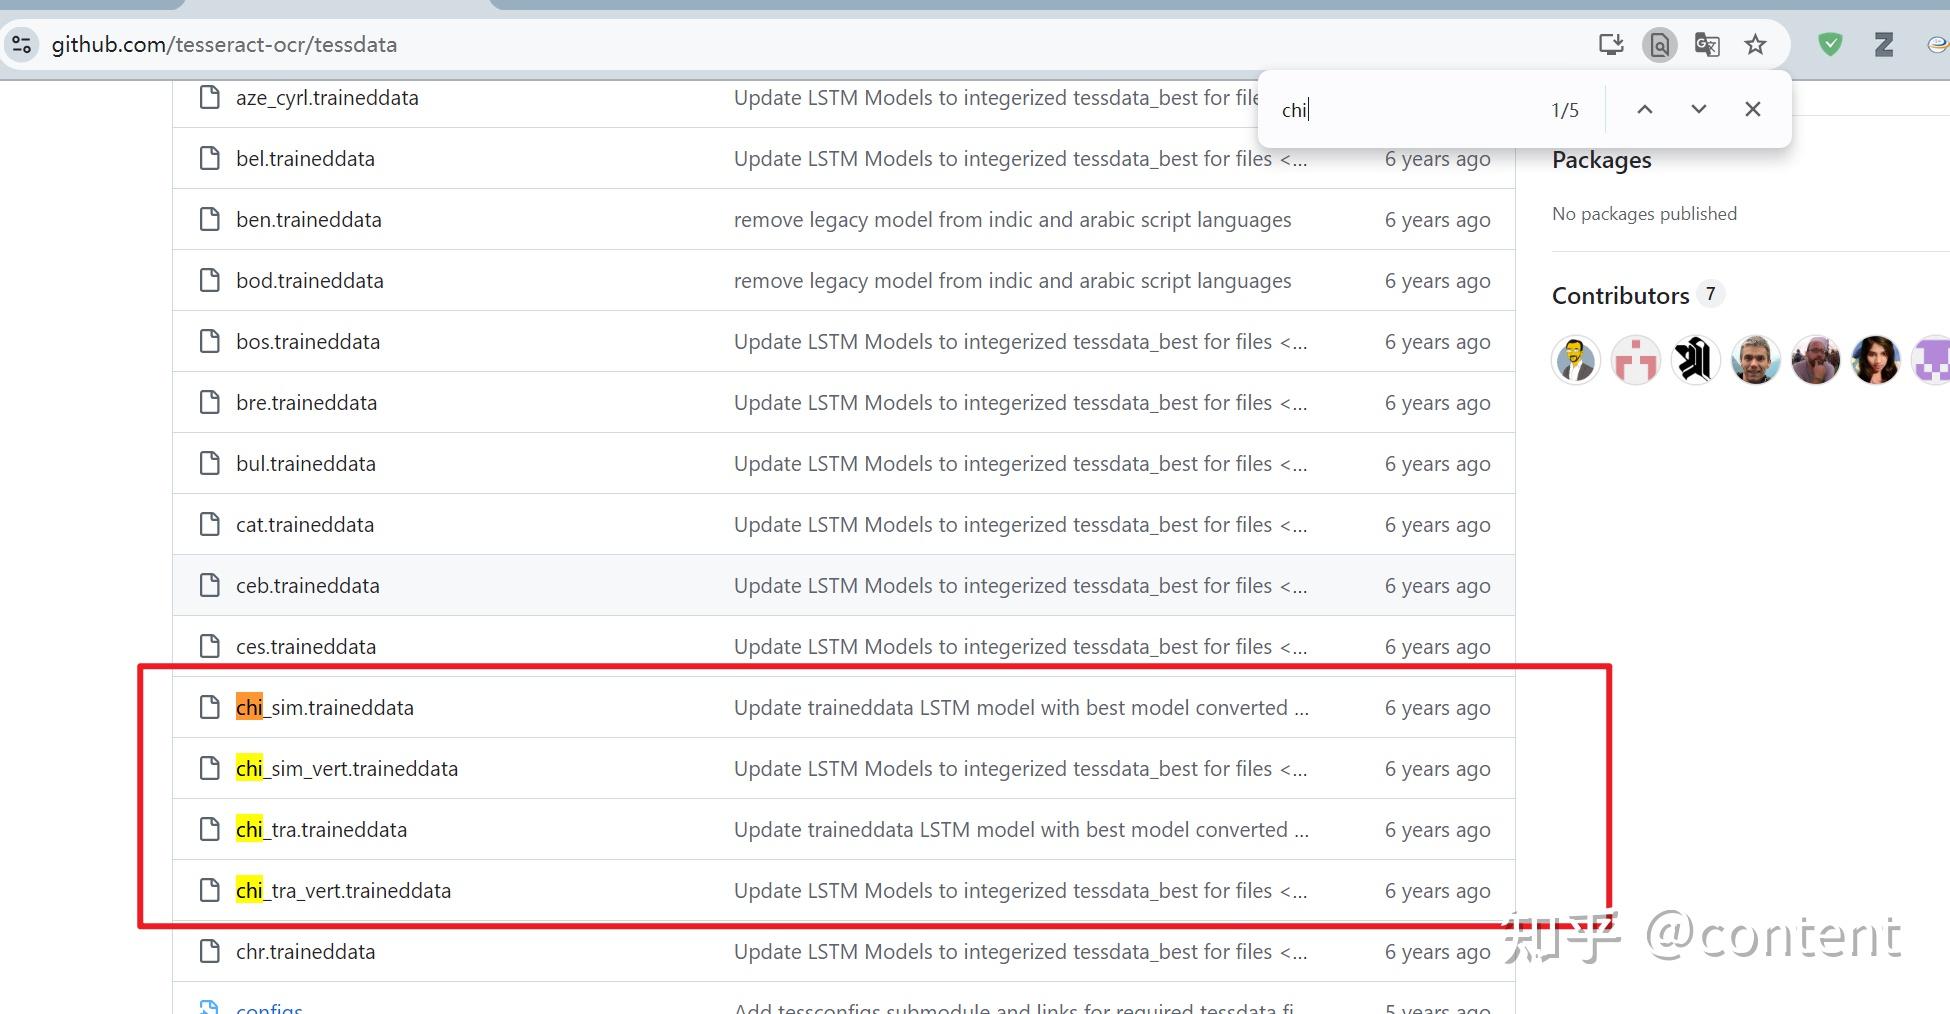Viewport: 1950px width, 1014px height.
Task: Open chi_sim_vert.traineddata file
Action: pos(347,768)
